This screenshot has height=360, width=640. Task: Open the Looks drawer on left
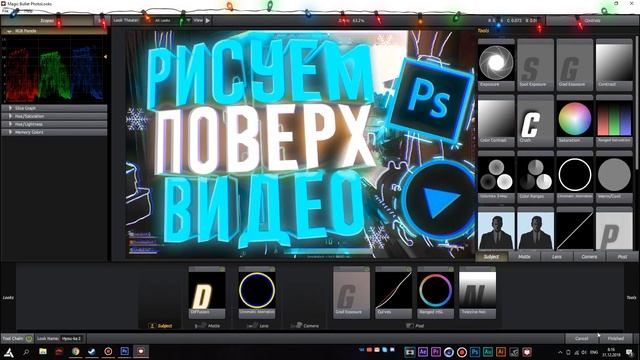(x=8, y=298)
